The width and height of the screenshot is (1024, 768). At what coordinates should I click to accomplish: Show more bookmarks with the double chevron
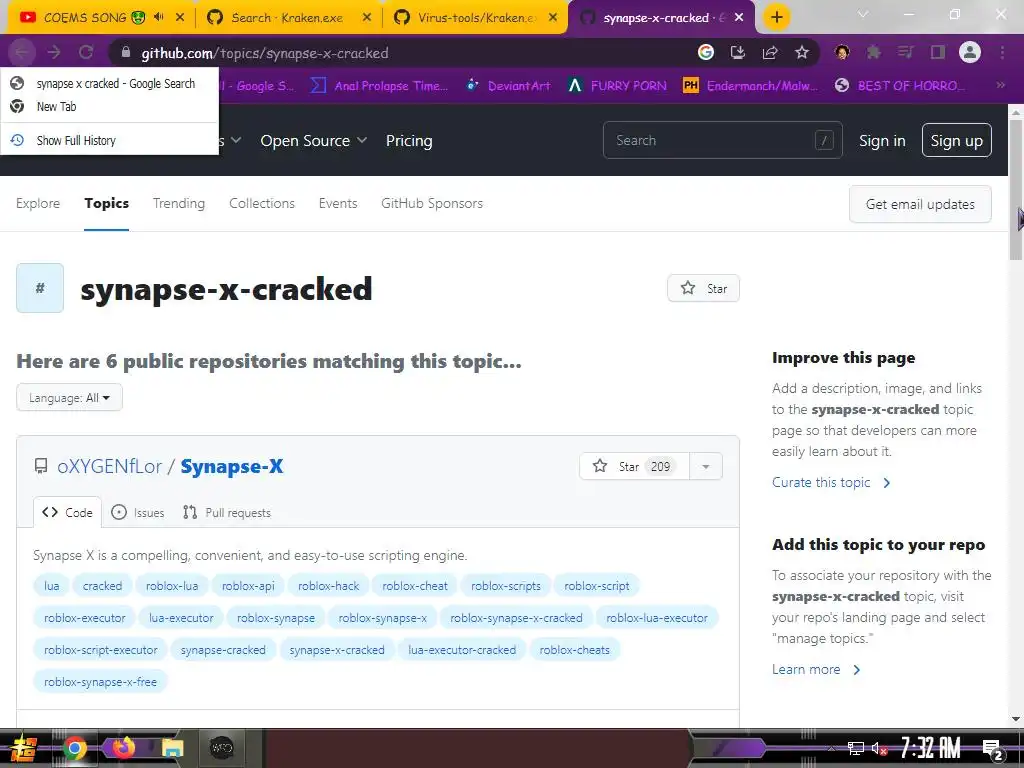pyautogui.click(x=1000, y=85)
